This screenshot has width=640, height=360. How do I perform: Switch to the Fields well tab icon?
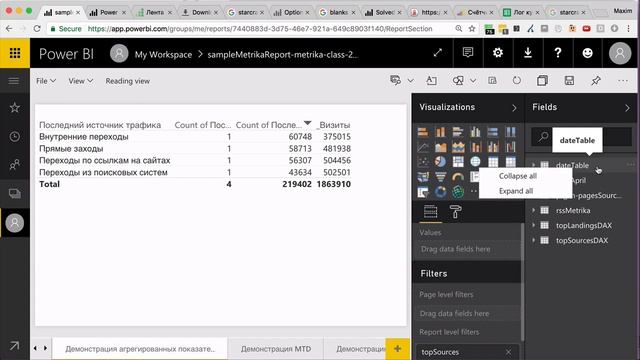pos(430,212)
